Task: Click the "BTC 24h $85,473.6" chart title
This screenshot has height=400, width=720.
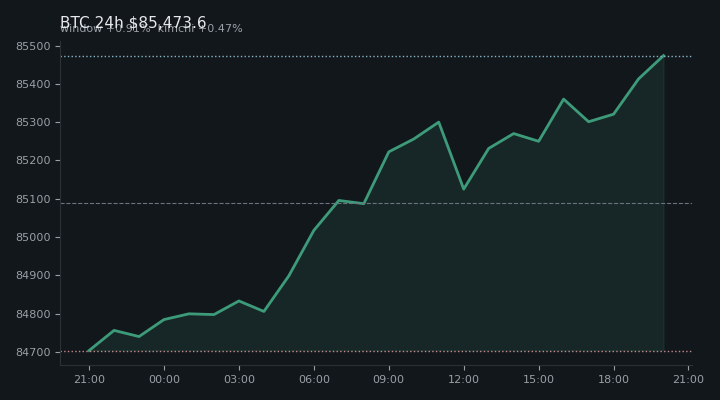Action: tap(133, 22)
